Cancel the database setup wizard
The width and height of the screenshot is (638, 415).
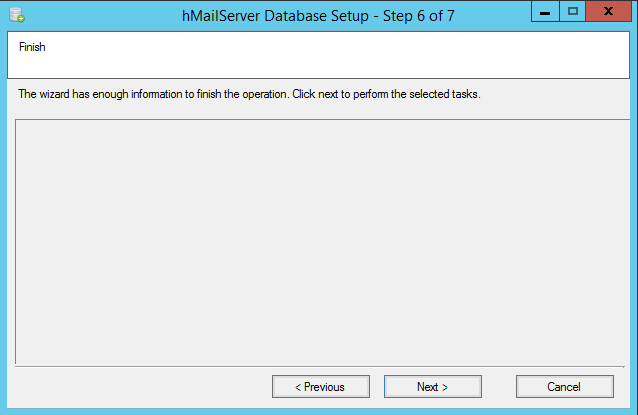point(564,387)
